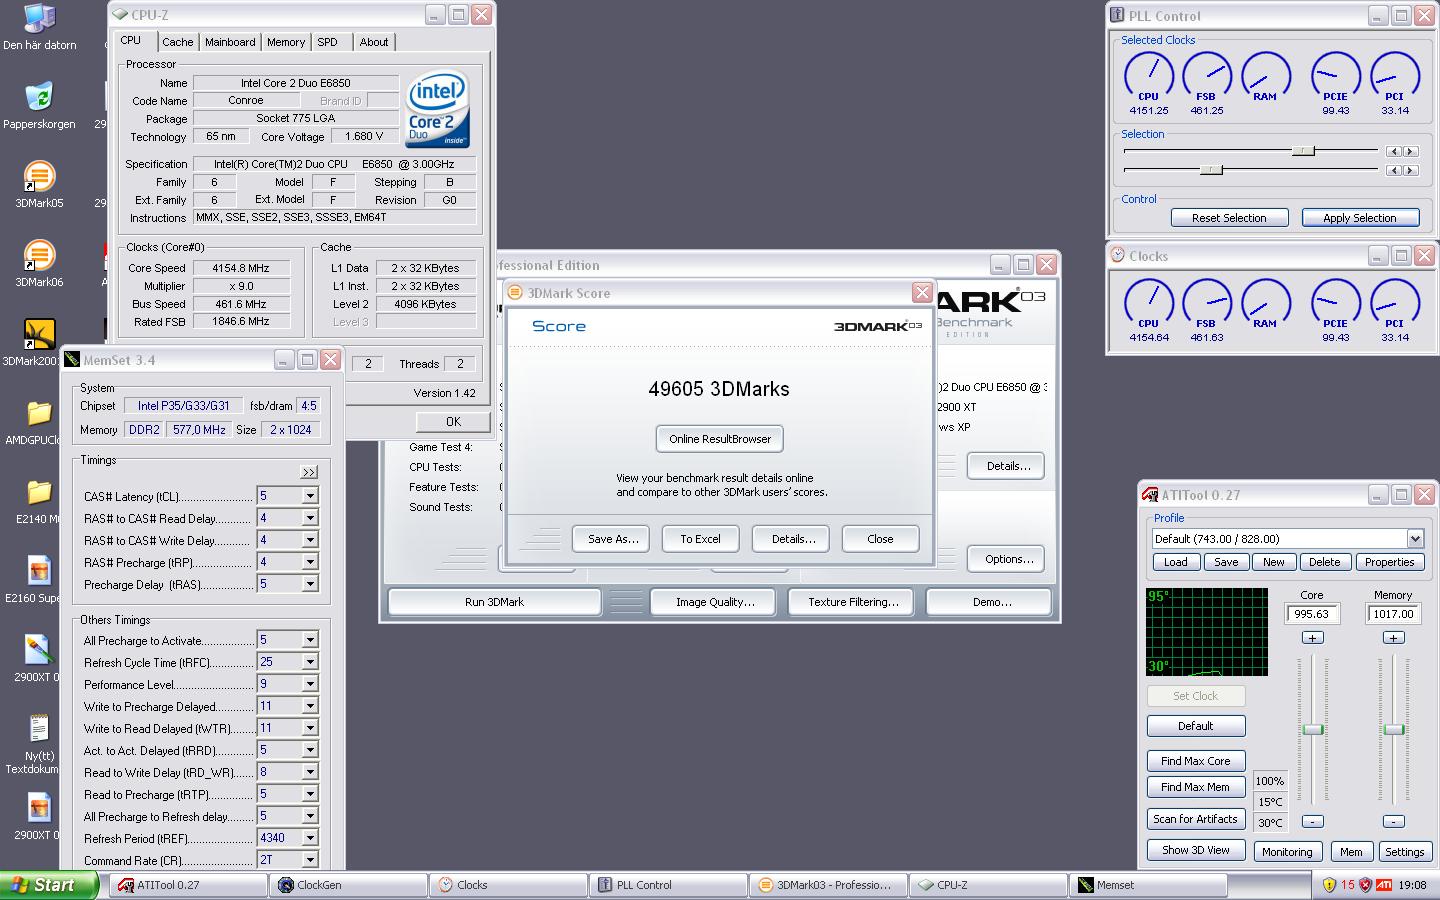The height and width of the screenshot is (900, 1440).
Task: Switch to CPU-Z SPD tab
Action: 327,42
